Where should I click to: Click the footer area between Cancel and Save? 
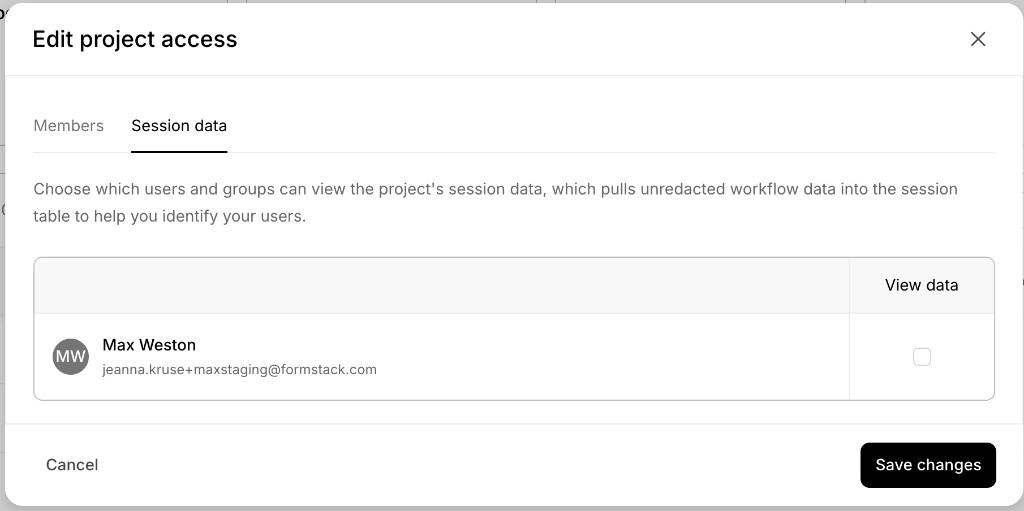point(479,465)
